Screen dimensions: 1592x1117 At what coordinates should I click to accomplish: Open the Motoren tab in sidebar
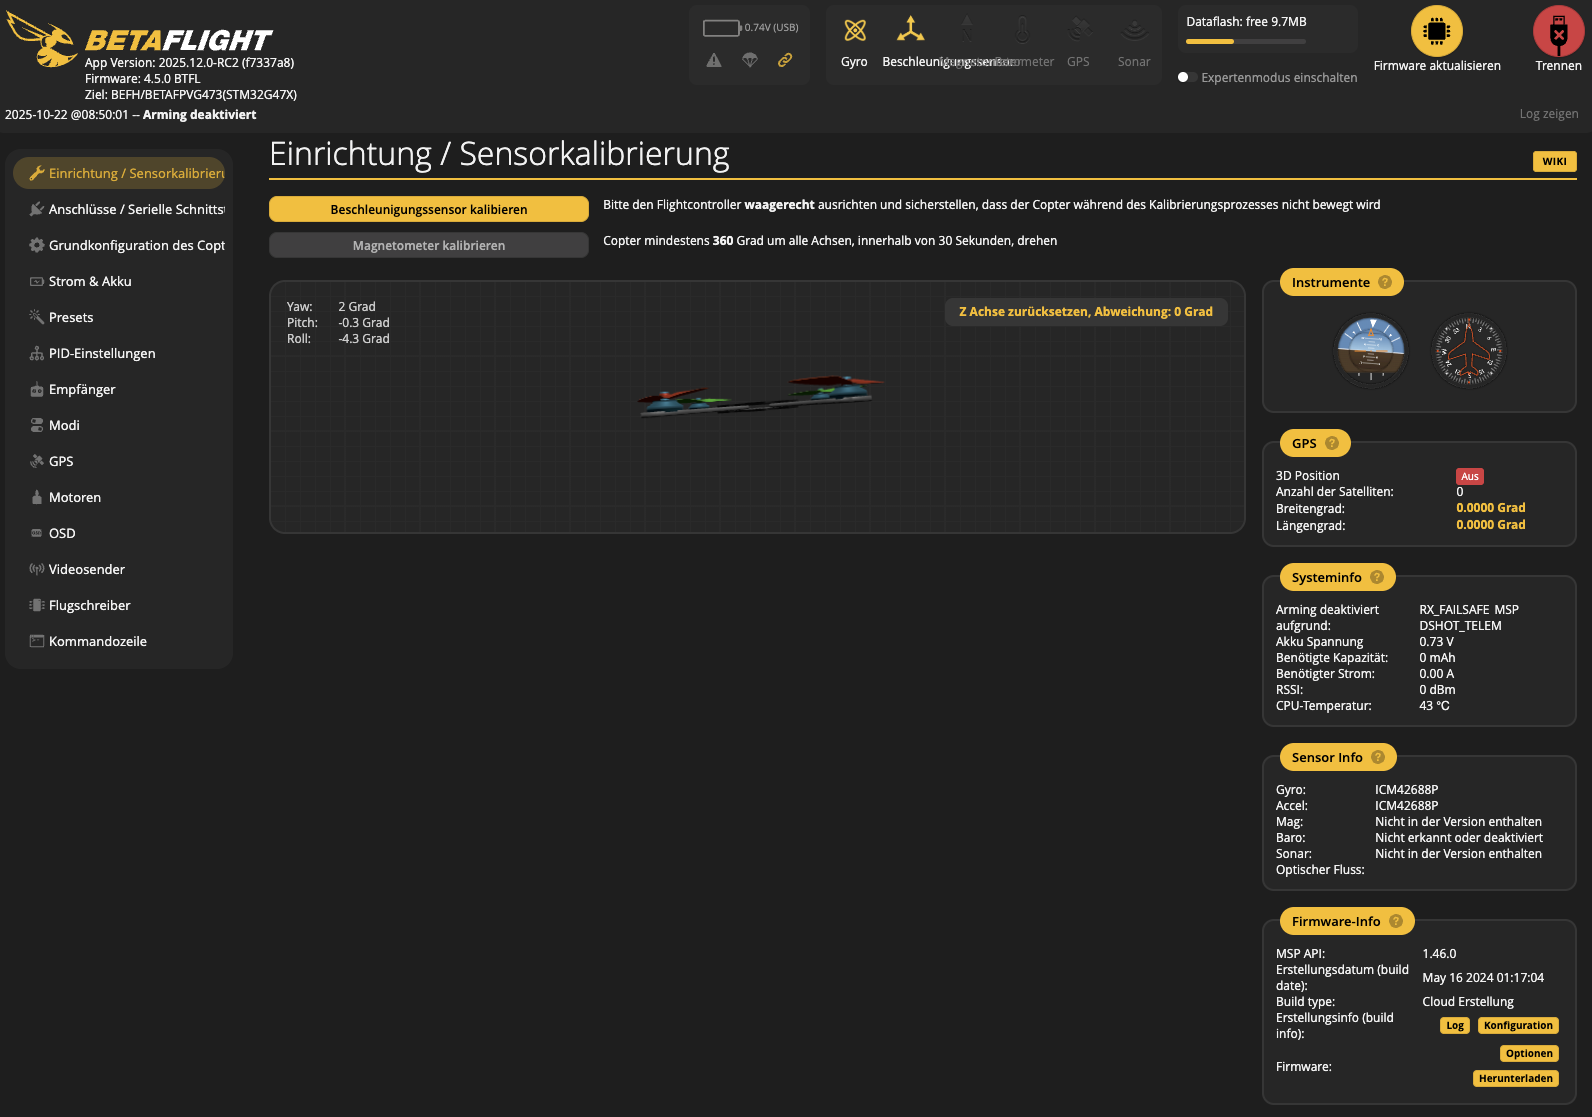[75, 497]
